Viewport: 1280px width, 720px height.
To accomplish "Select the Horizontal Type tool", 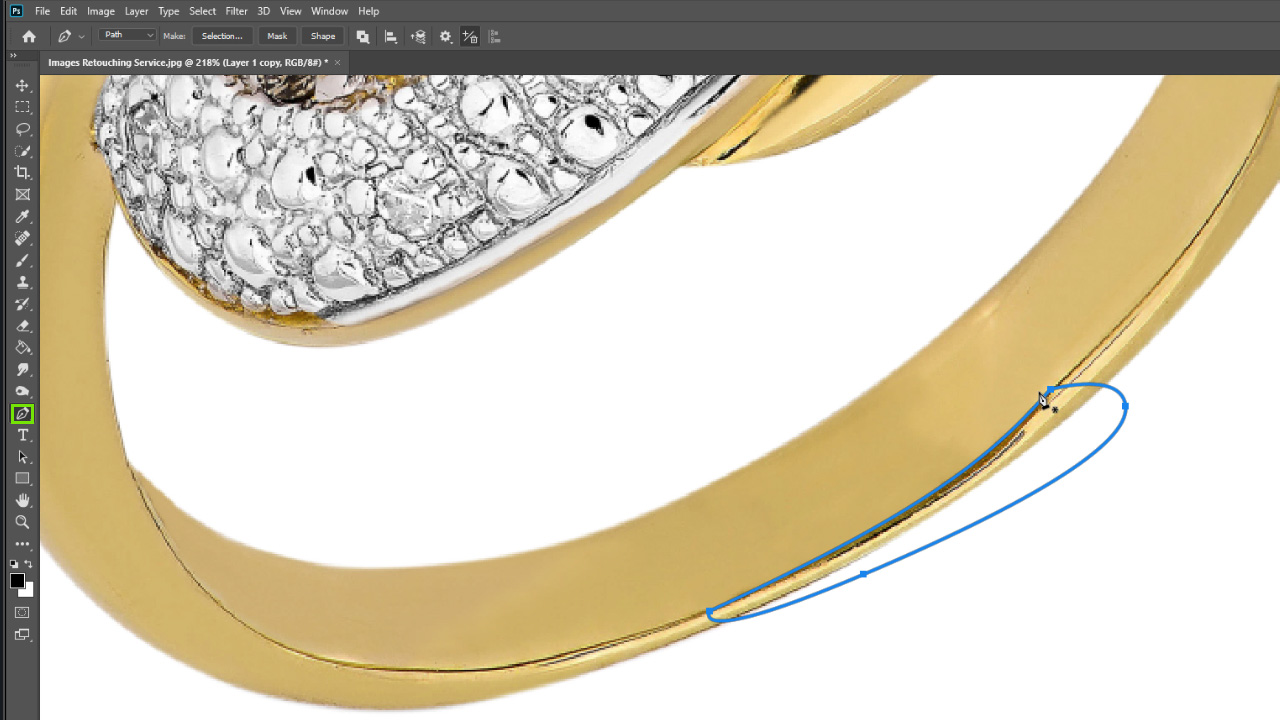I will [22, 435].
